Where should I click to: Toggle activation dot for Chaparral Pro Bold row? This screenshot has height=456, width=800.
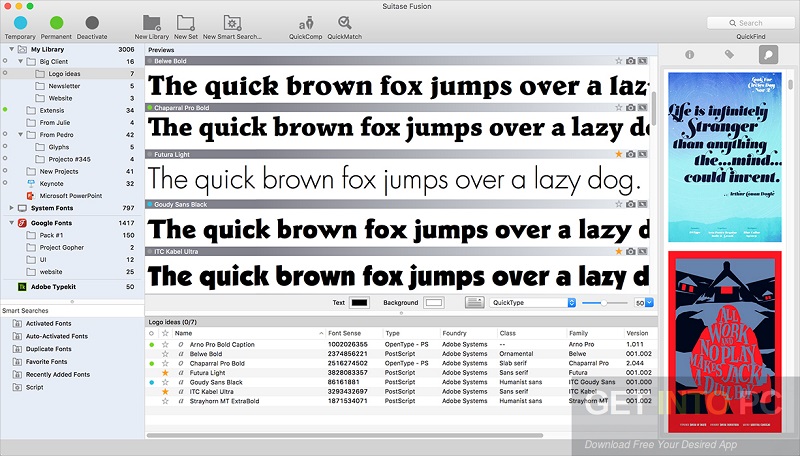152,364
